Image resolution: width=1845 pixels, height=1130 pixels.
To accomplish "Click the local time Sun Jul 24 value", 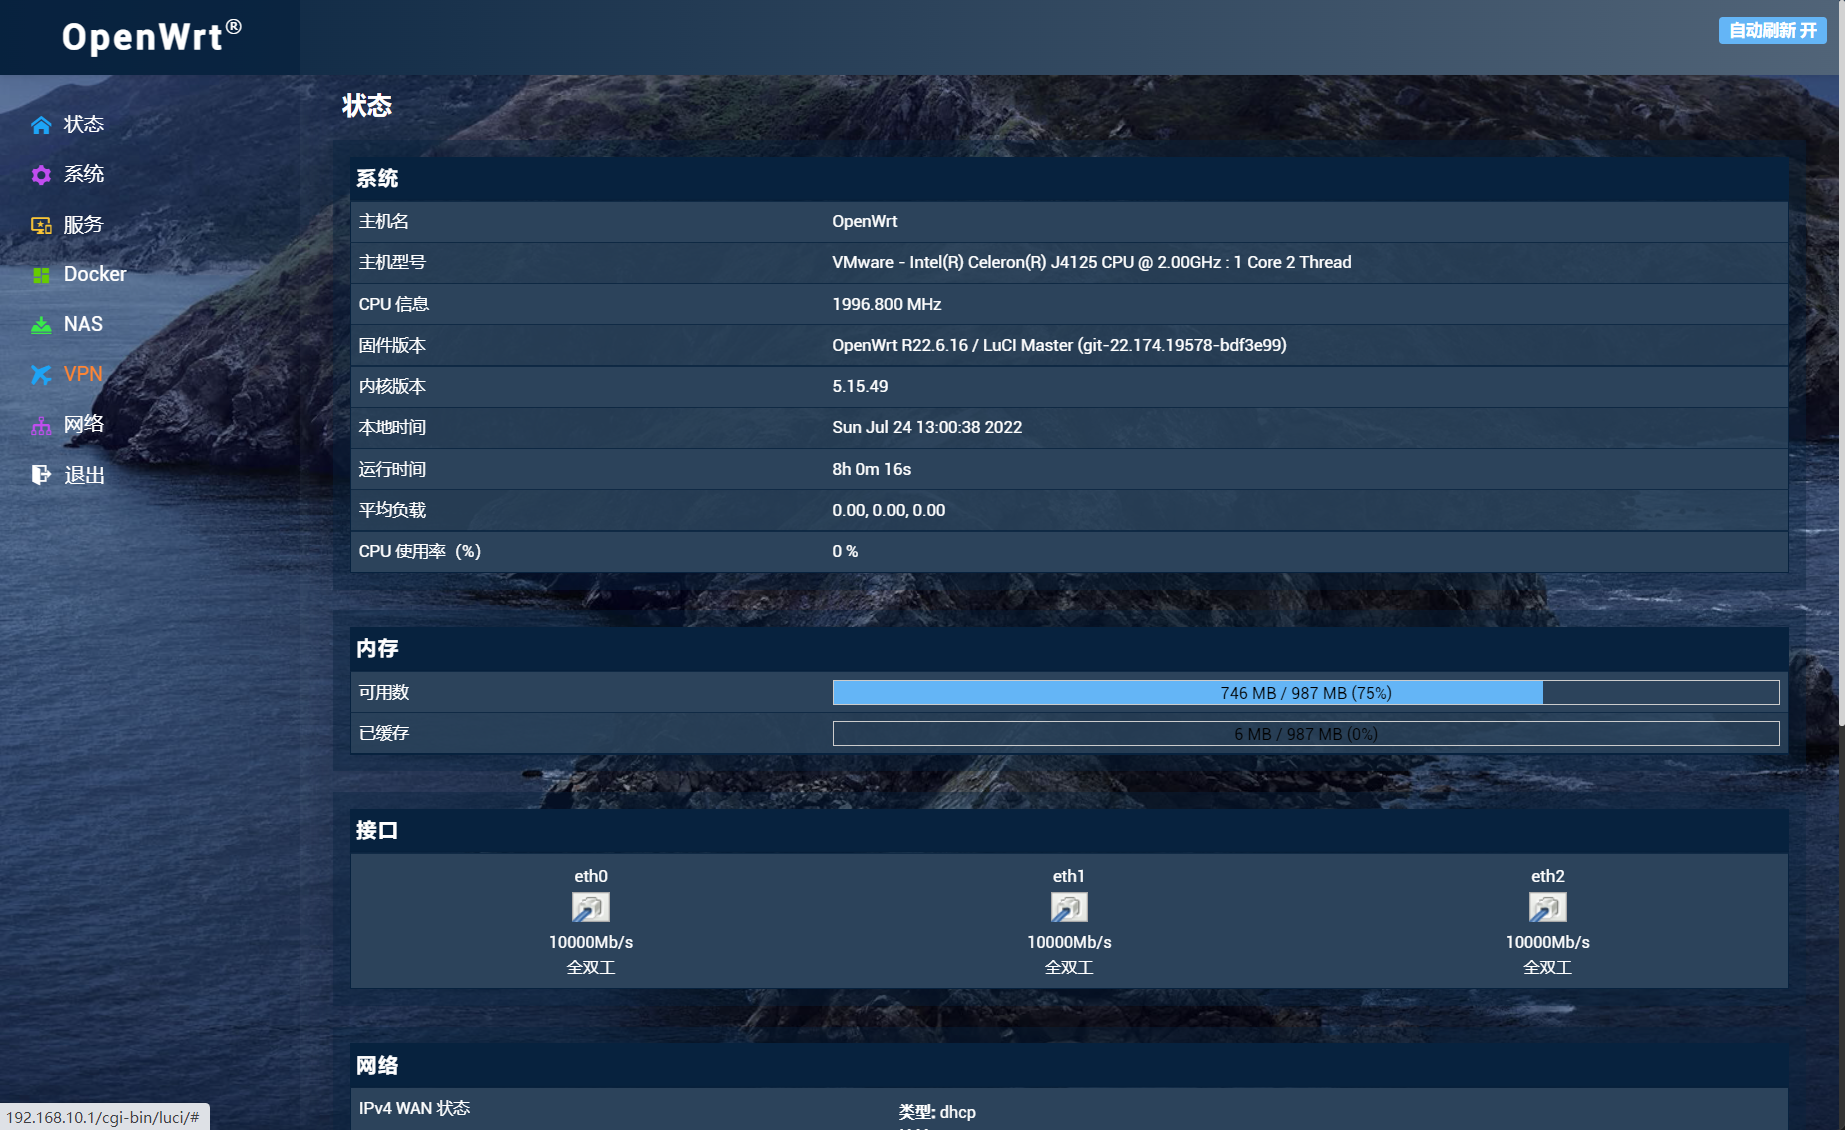I will pos(927,427).
